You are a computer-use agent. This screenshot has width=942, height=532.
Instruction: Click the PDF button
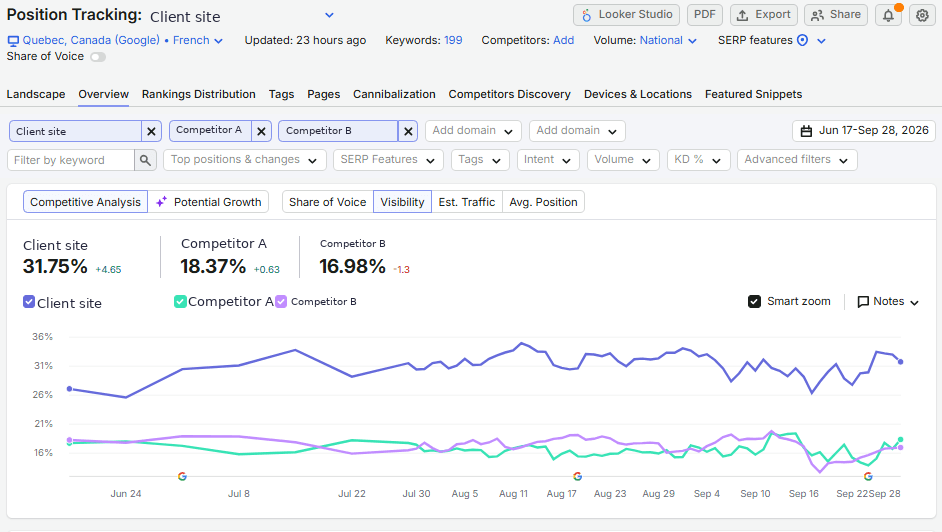point(705,15)
